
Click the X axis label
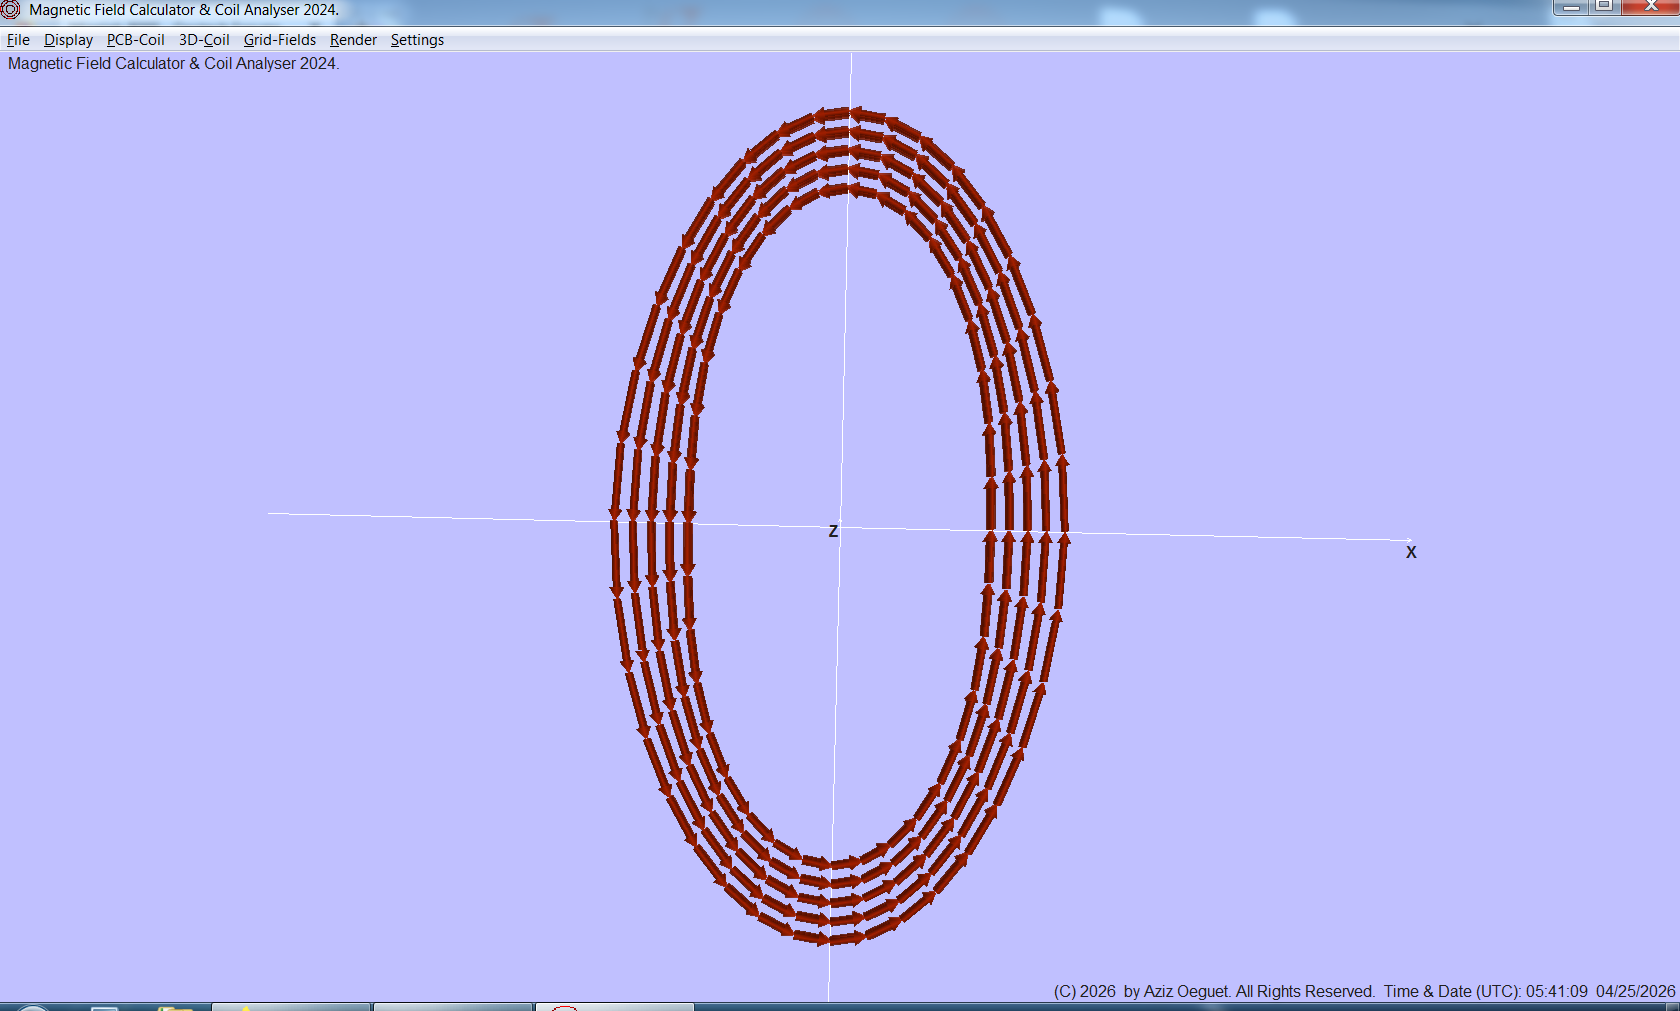click(1411, 551)
